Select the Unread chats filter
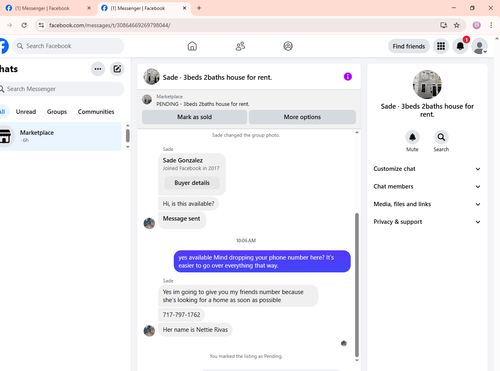500x371 pixels. (x=26, y=112)
